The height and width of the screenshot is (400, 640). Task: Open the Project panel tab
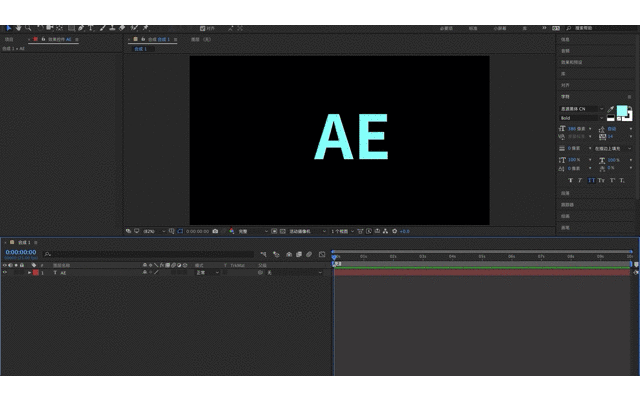(9, 40)
